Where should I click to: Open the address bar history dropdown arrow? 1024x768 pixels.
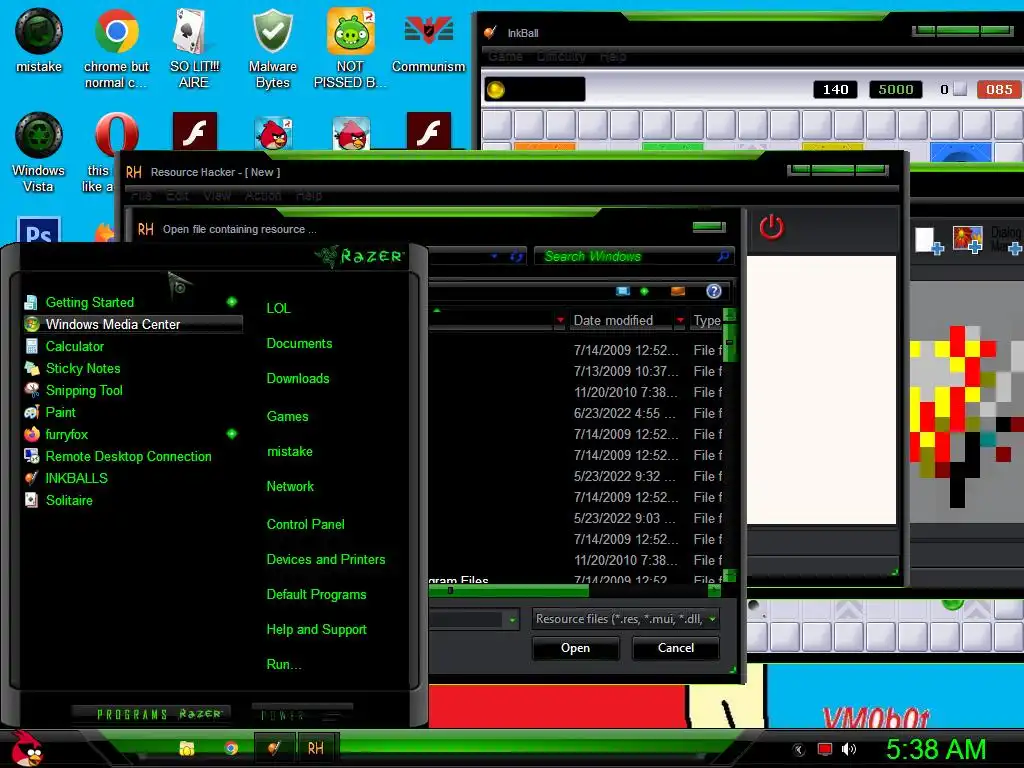tap(494, 257)
